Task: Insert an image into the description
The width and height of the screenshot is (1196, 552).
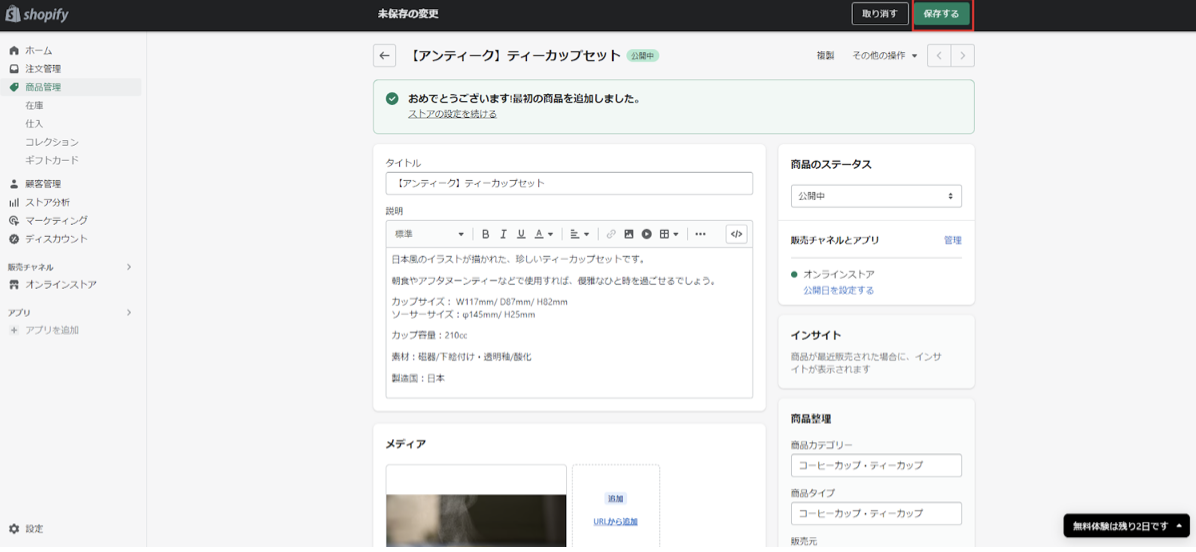Action: click(x=629, y=234)
